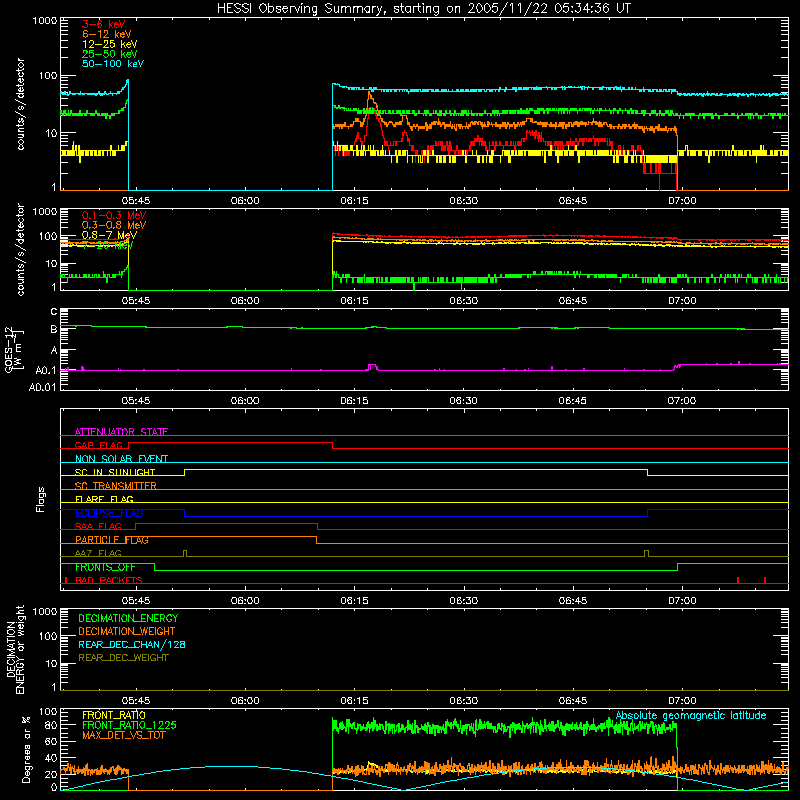Click the 25-50 keV legend entry
800x800 pixels.
point(110,54)
